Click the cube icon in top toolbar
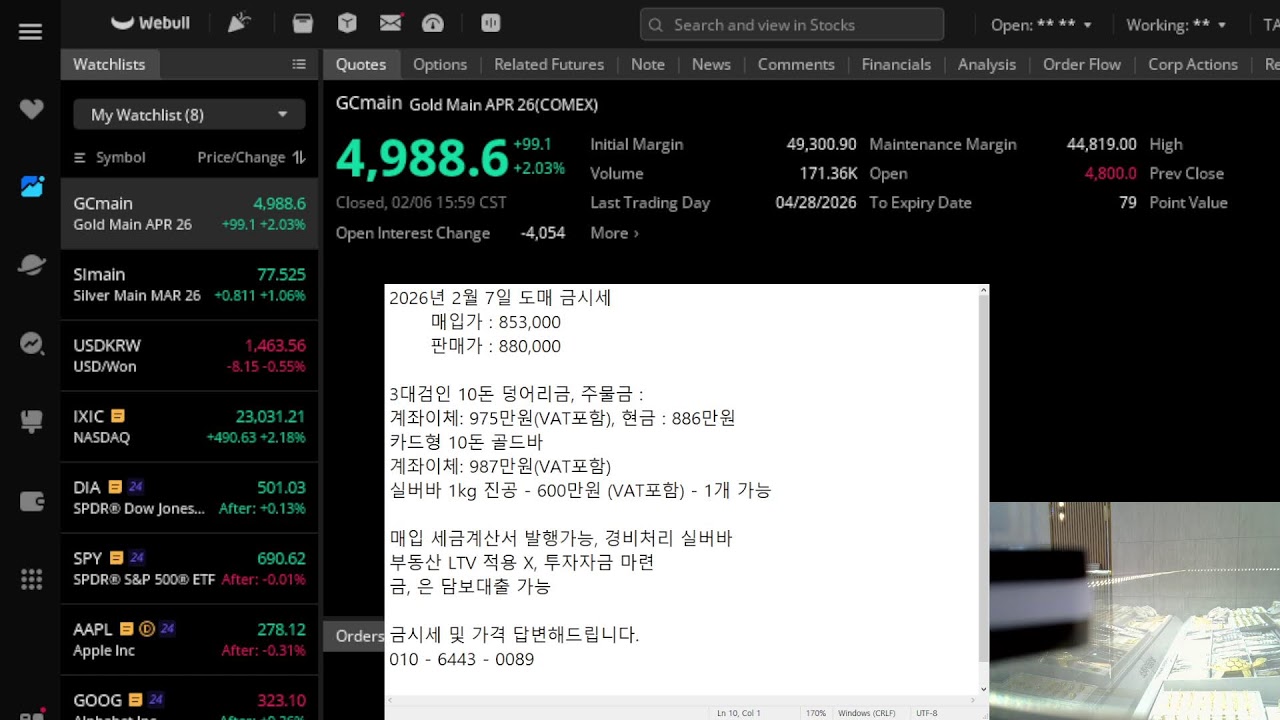 (x=346, y=23)
